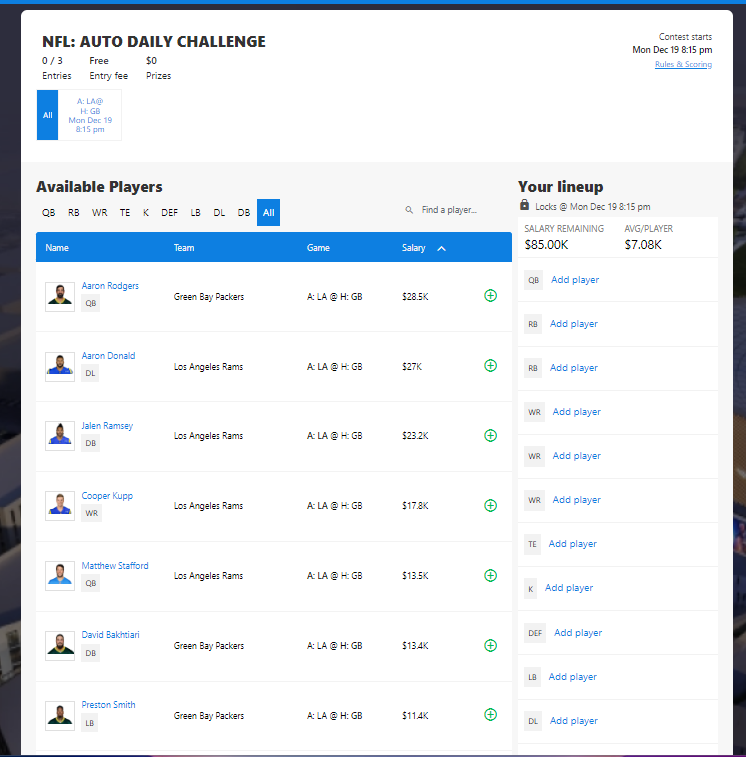Open Rules & Scoring link
The height and width of the screenshot is (757, 746).
683,64
